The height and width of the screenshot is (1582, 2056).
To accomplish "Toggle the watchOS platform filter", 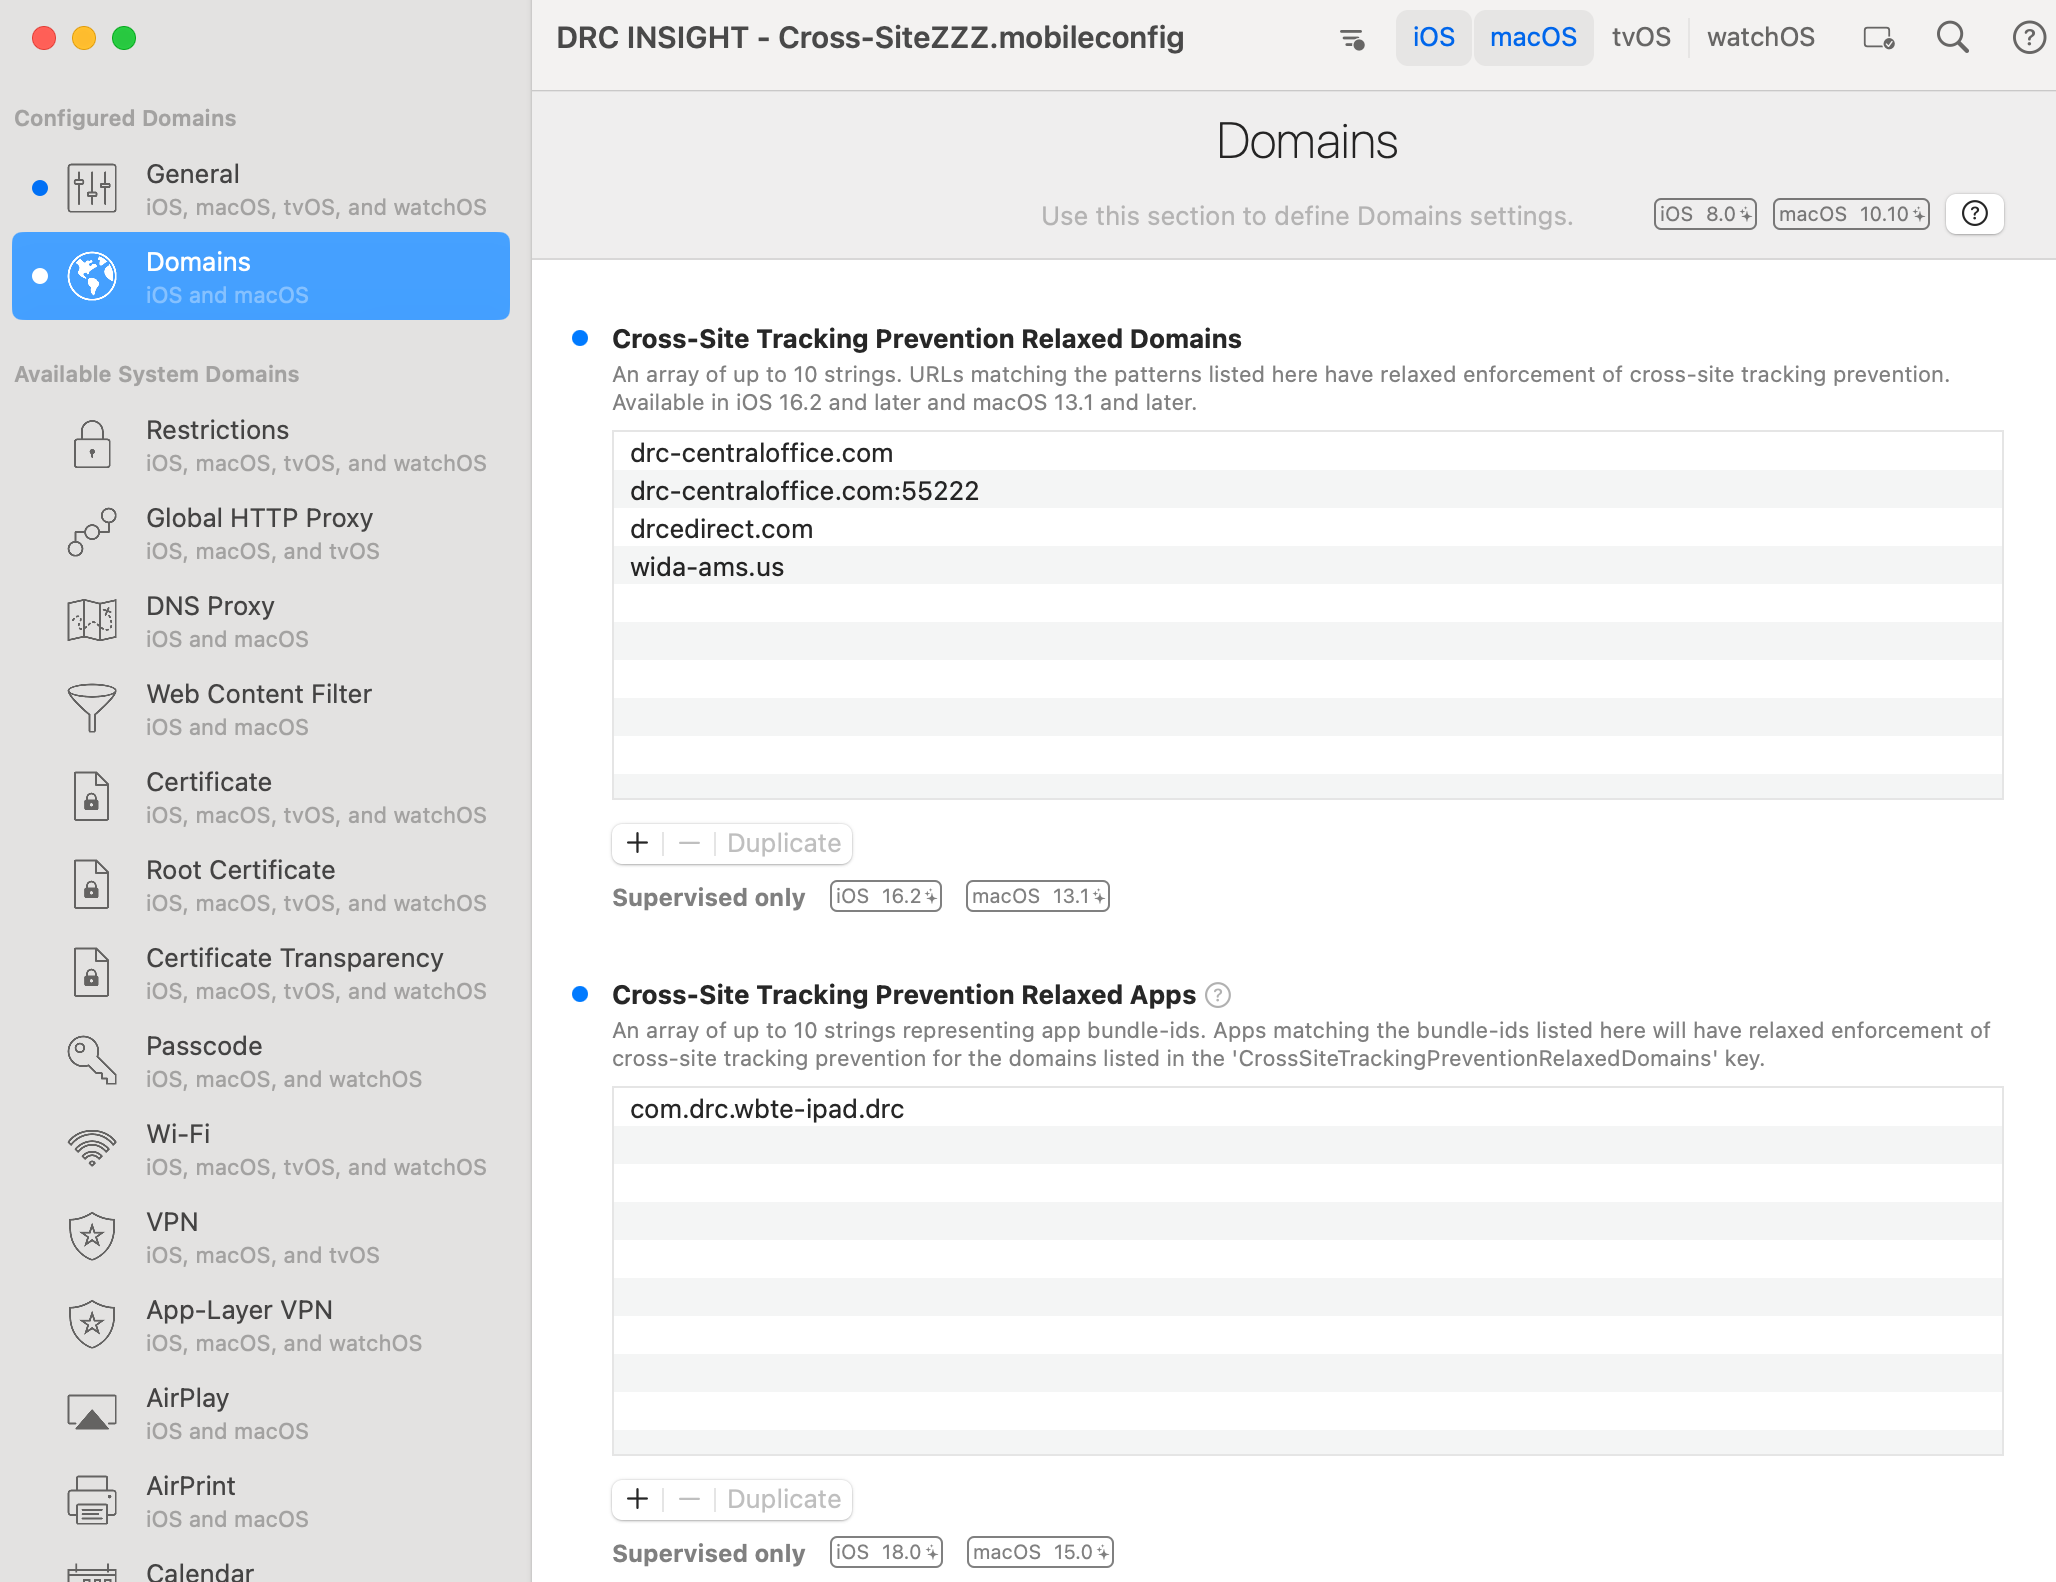I will [1760, 38].
